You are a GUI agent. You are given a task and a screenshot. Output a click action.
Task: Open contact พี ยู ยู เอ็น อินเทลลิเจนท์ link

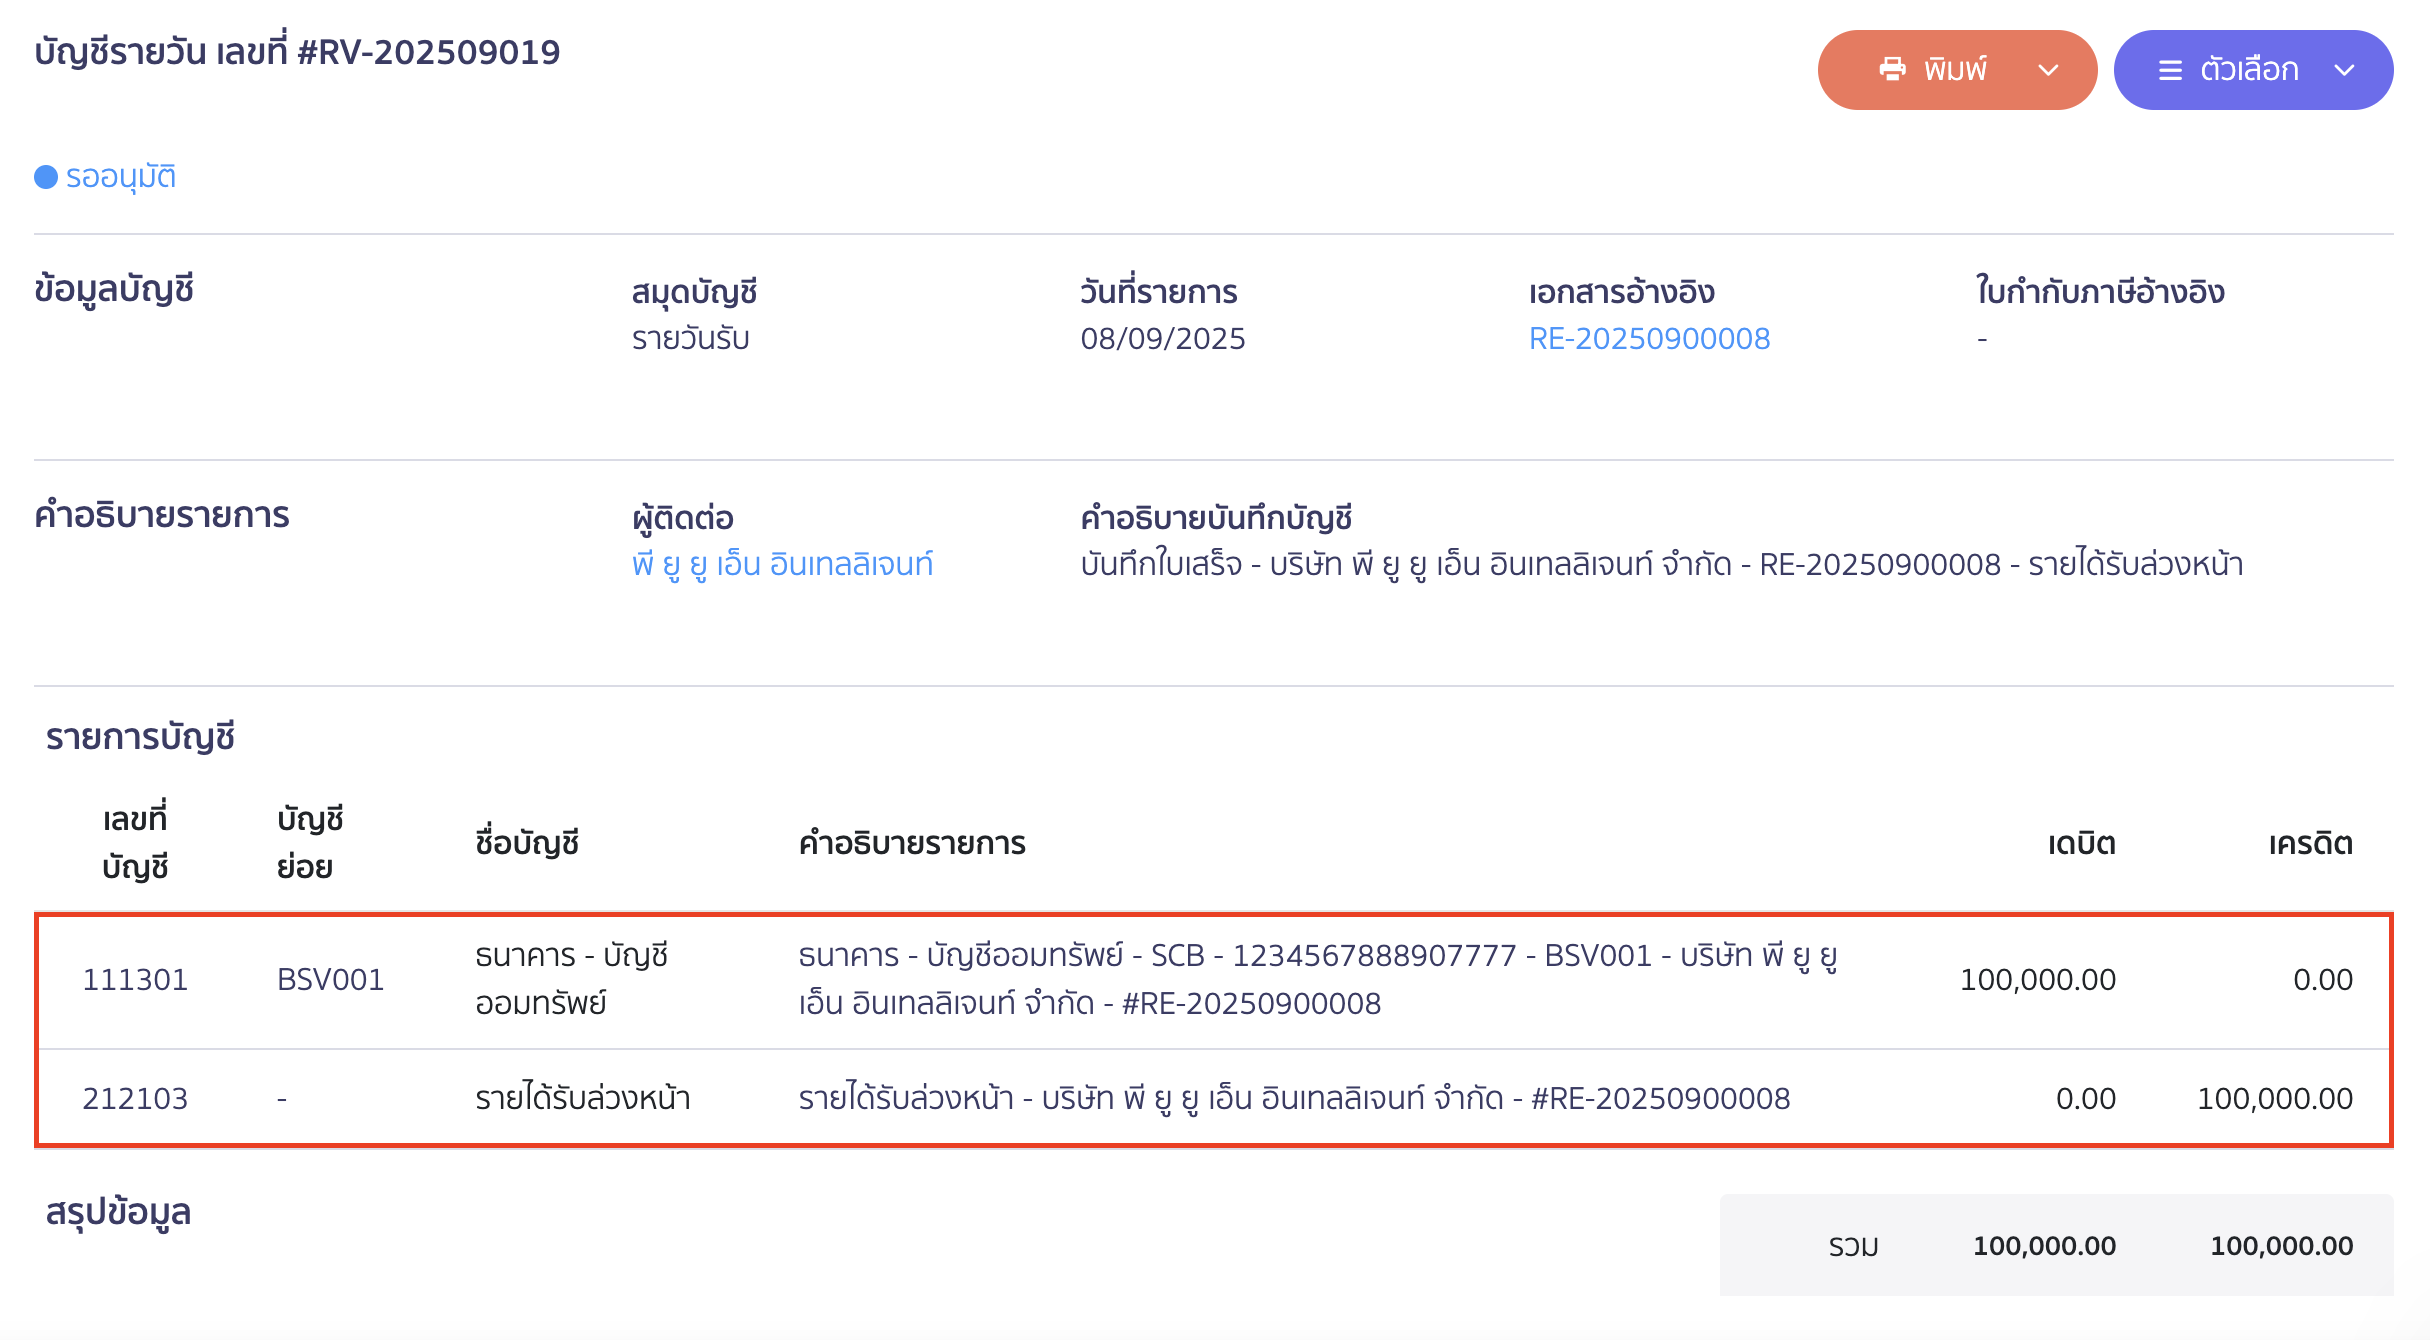tap(782, 565)
